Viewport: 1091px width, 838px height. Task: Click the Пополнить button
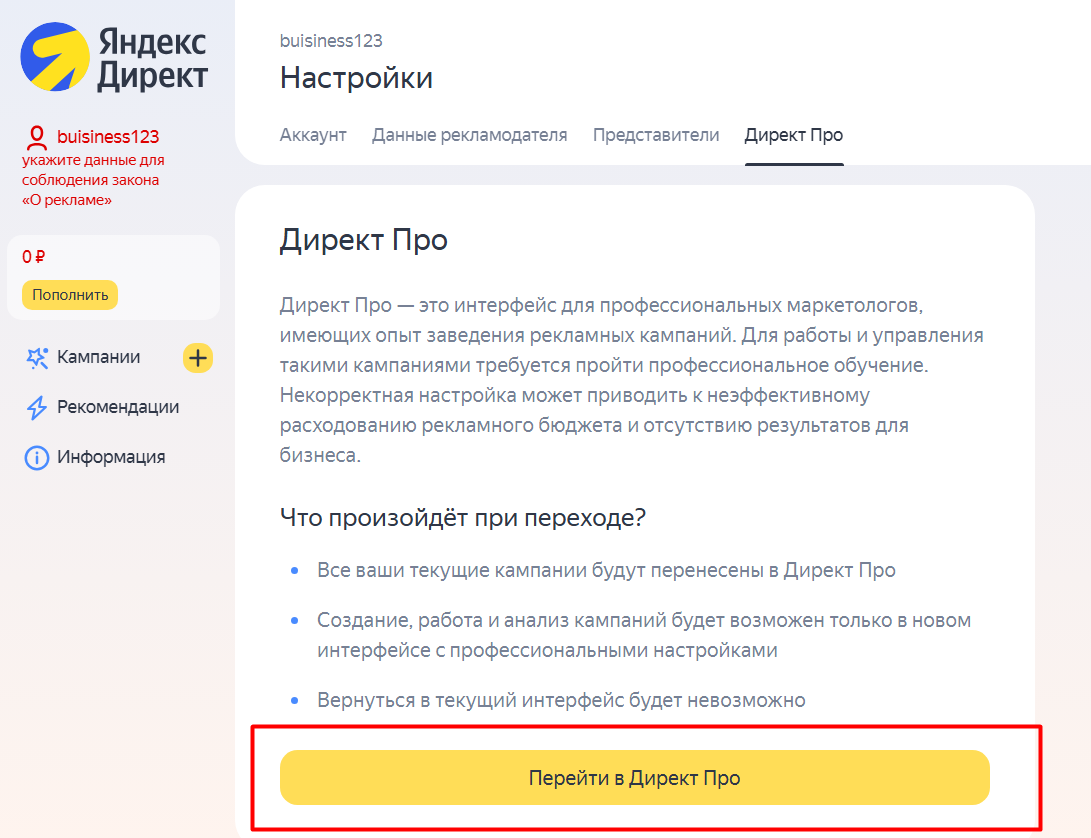pos(70,295)
